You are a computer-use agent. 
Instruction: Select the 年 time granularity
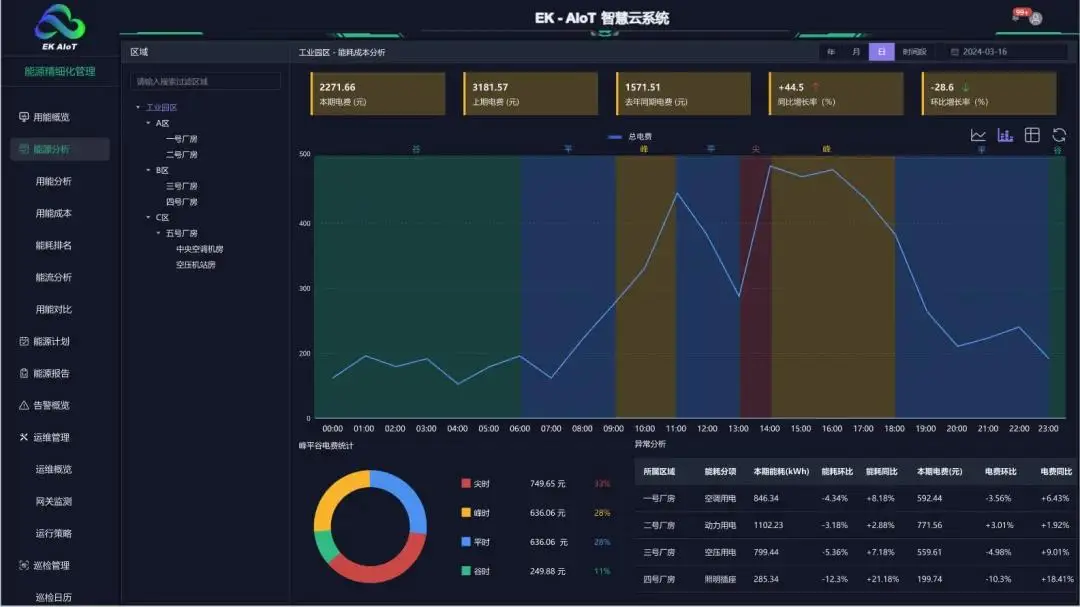point(830,52)
